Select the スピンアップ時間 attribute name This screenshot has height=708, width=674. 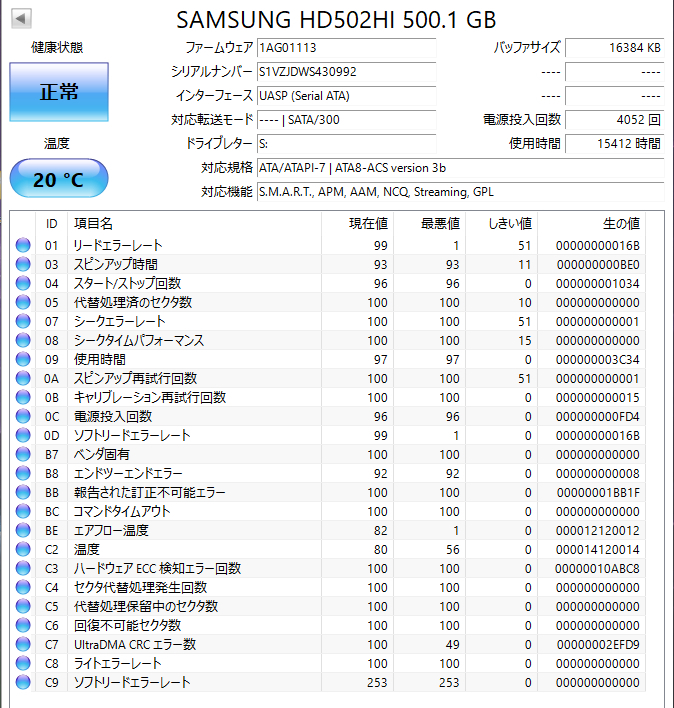point(116,264)
